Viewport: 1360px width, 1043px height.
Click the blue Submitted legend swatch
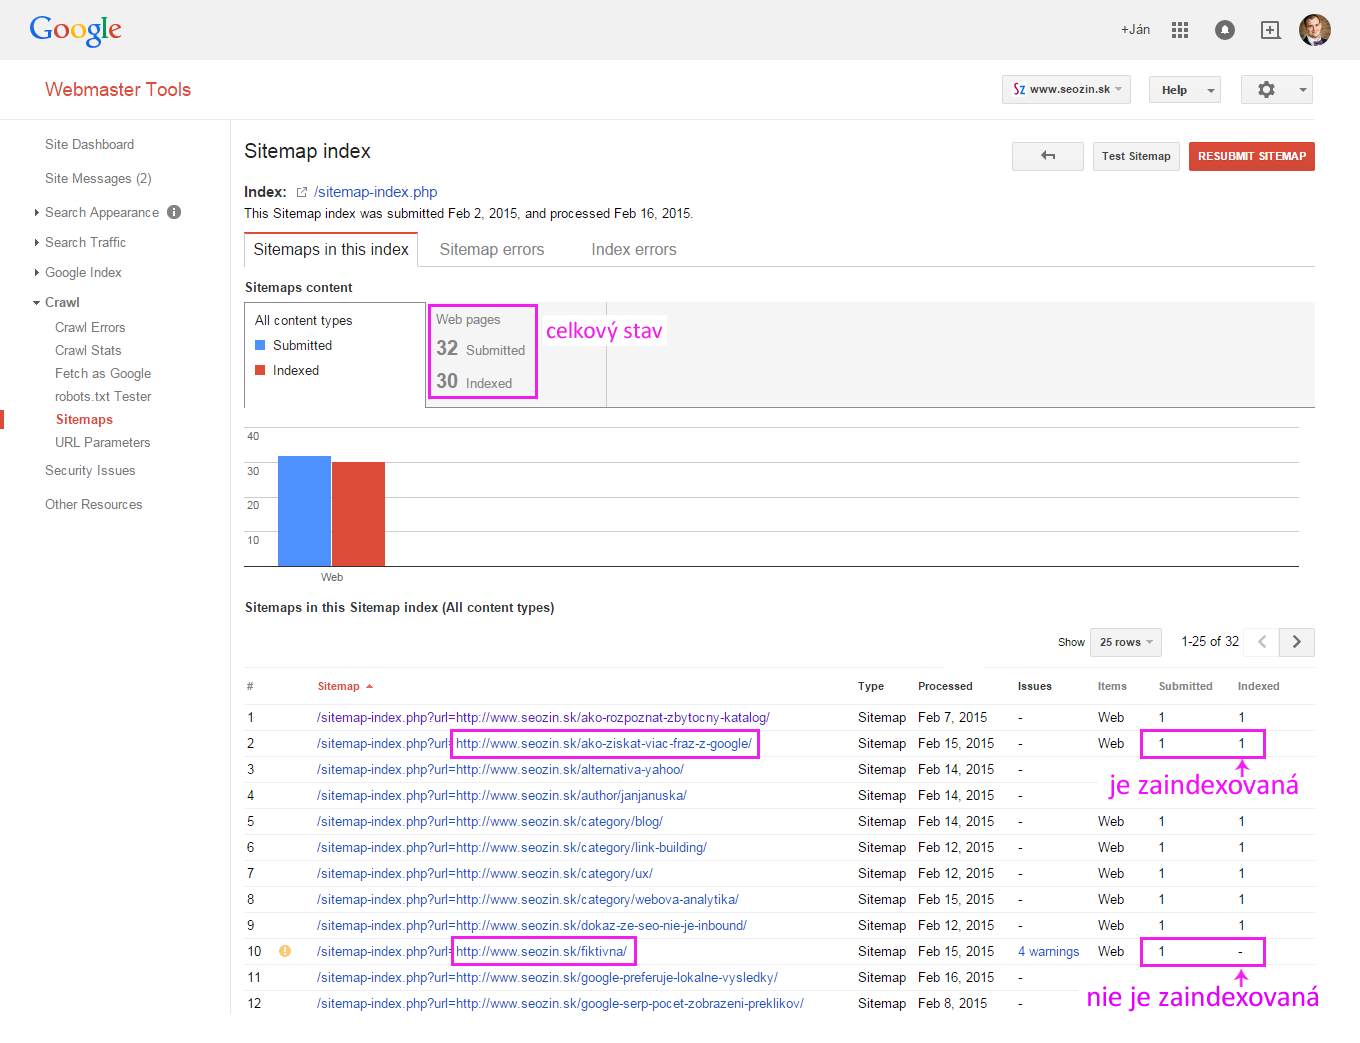[260, 345]
